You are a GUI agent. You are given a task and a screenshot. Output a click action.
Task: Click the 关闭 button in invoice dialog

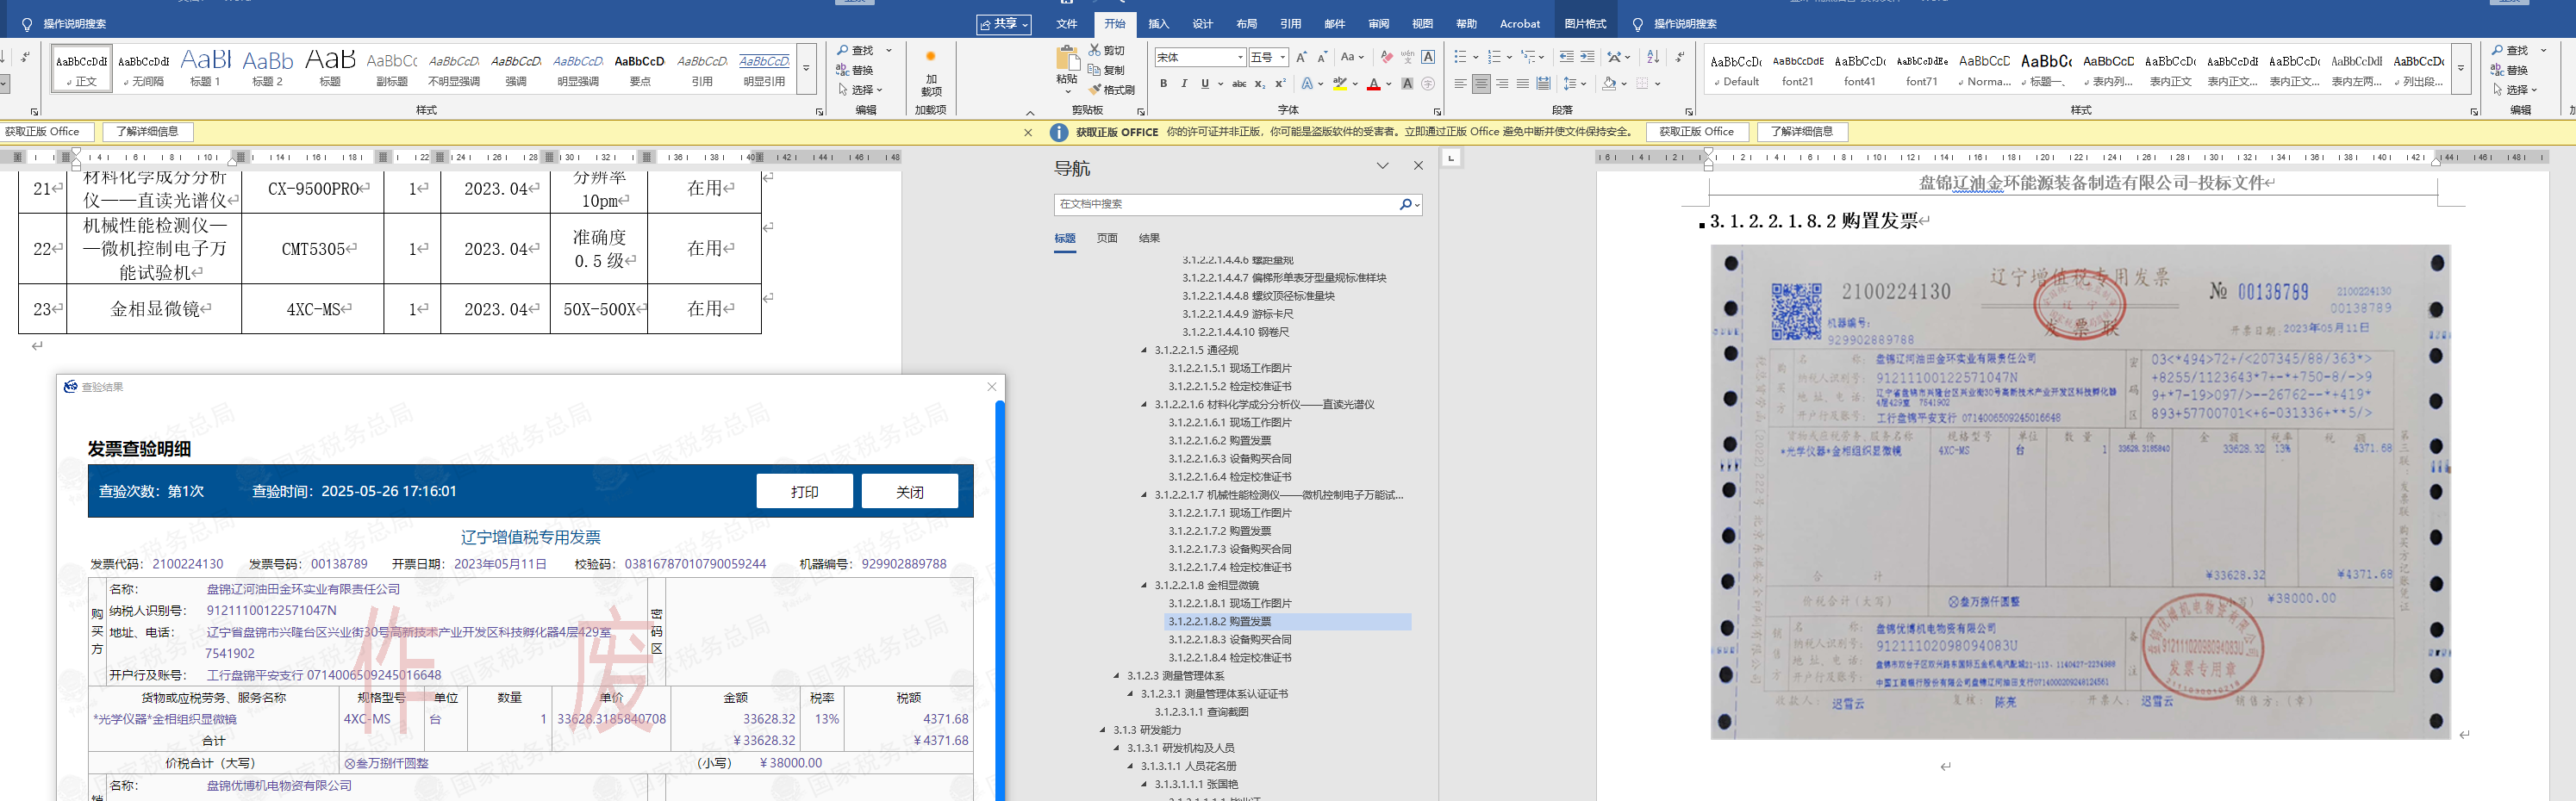coord(909,491)
